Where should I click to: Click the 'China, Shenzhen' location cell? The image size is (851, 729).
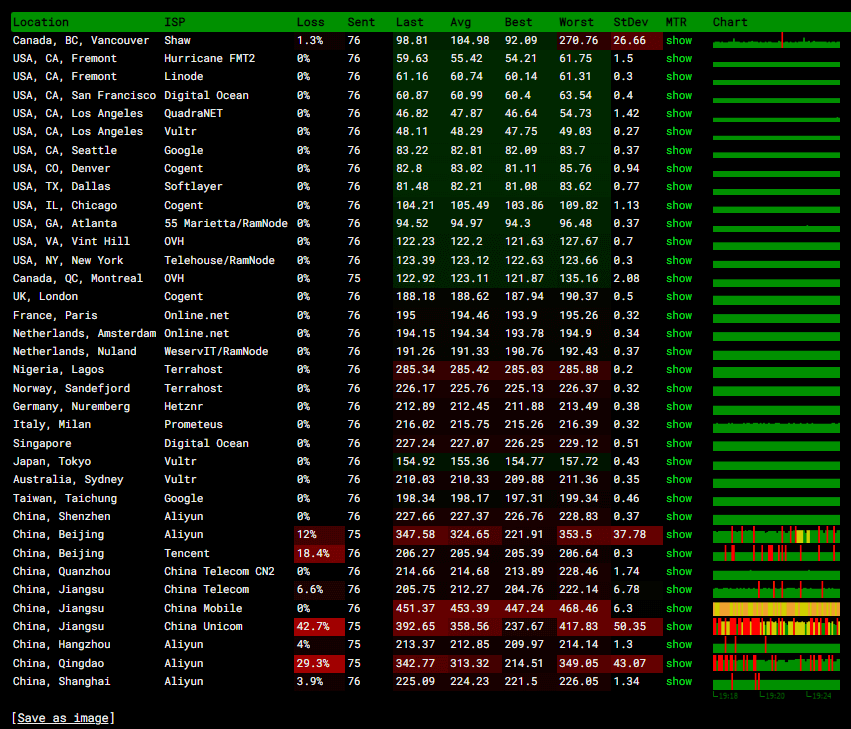62,516
